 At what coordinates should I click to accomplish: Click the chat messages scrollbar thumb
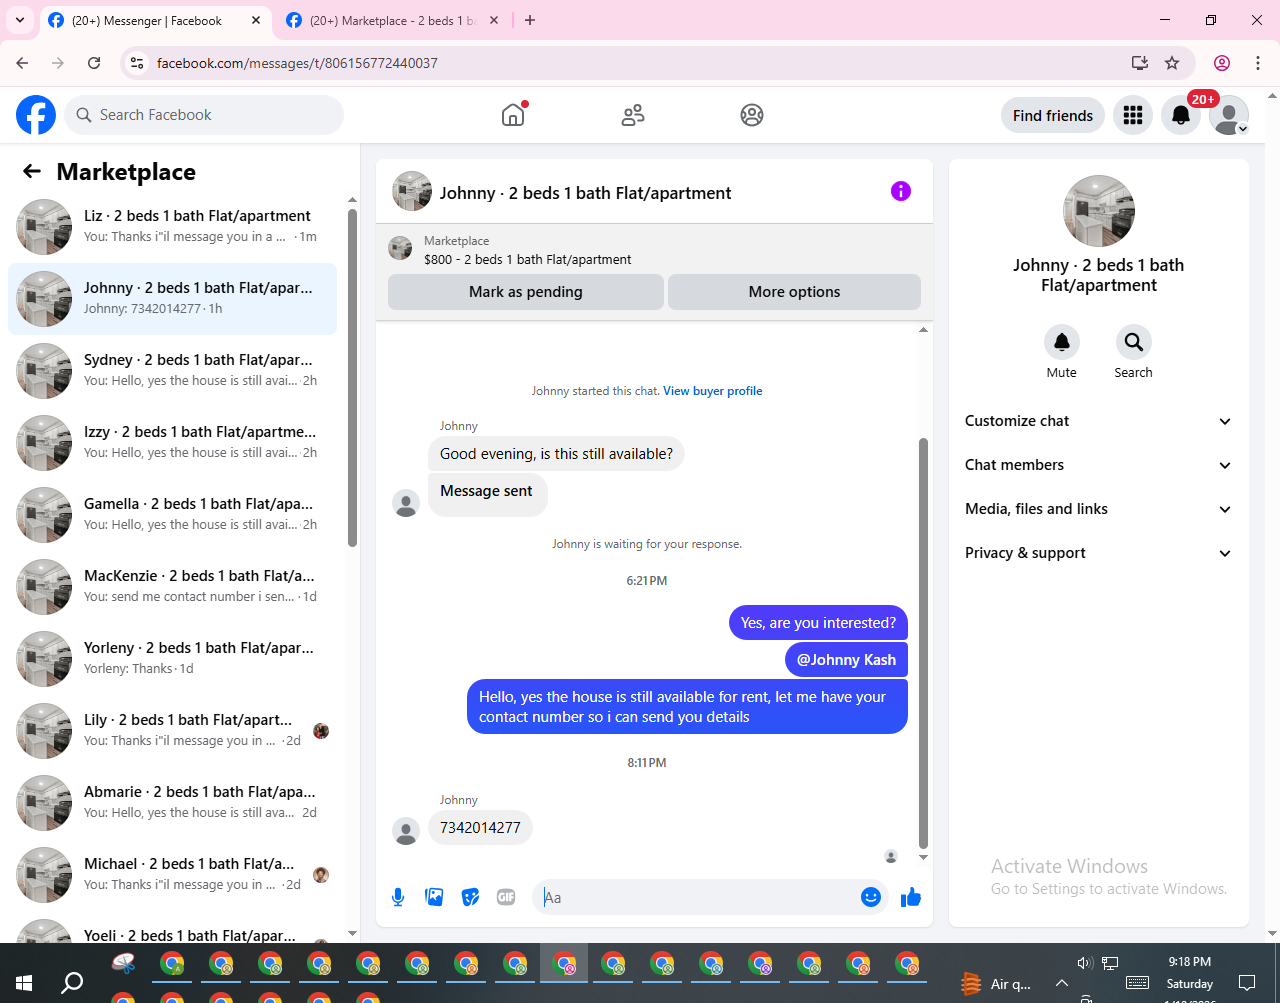tap(923, 643)
